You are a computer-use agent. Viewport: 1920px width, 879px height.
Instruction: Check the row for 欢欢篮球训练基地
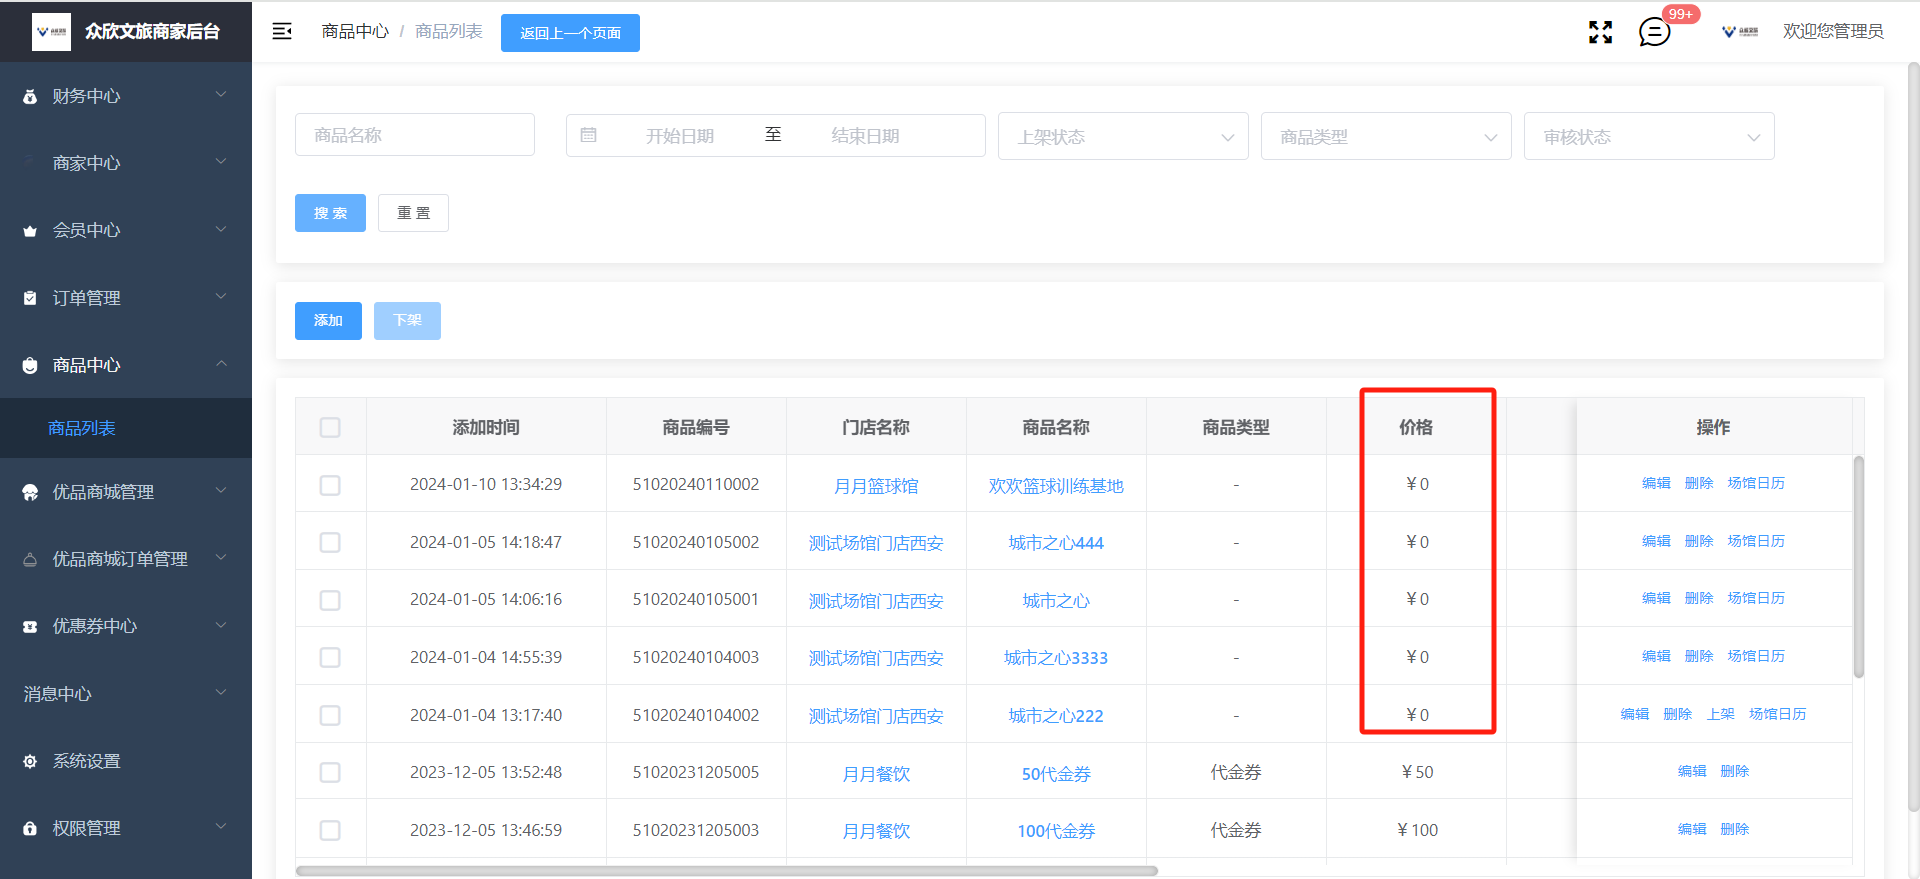coord(330,485)
